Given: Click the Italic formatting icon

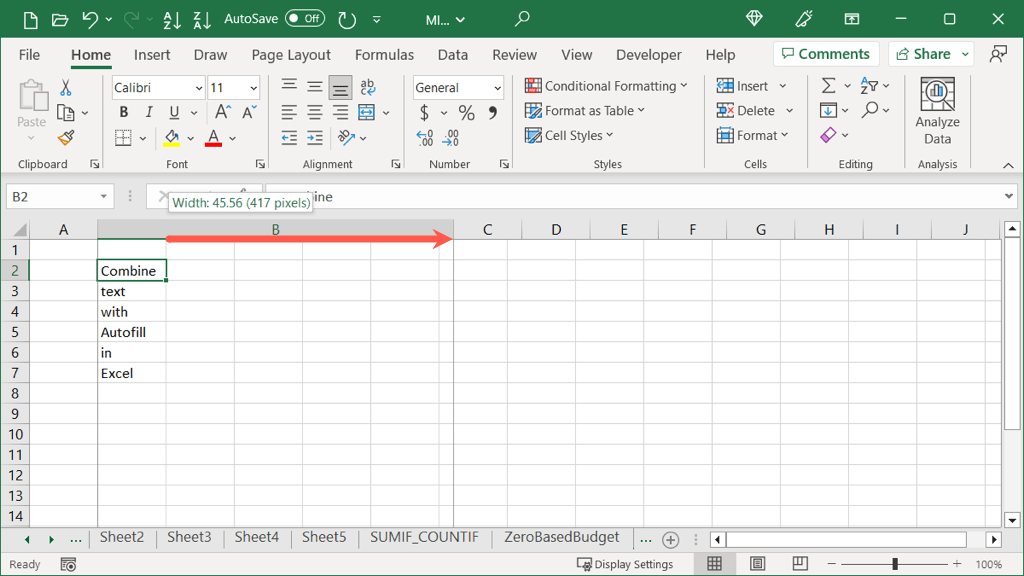Looking at the screenshot, I should click(x=149, y=113).
